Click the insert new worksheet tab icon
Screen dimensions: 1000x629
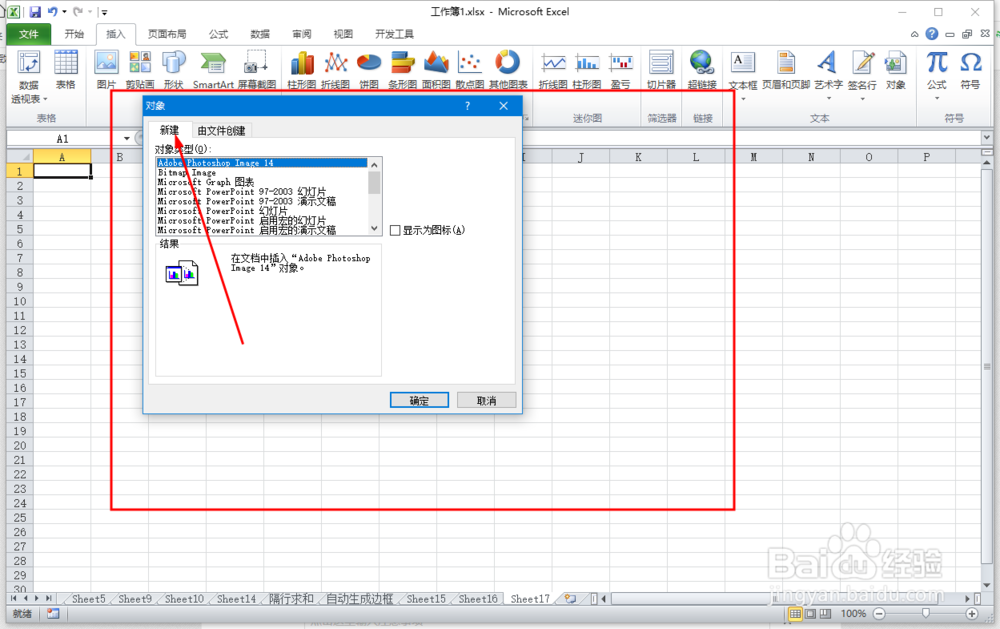tap(570, 598)
